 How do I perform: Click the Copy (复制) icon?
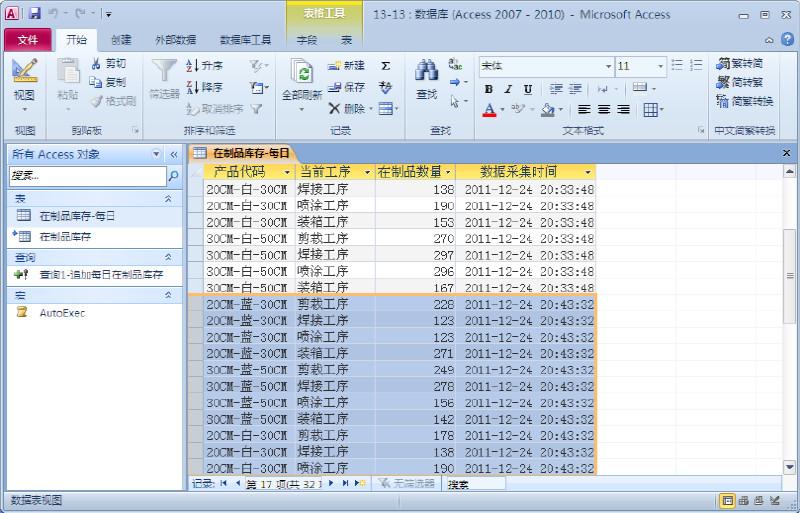pos(95,82)
